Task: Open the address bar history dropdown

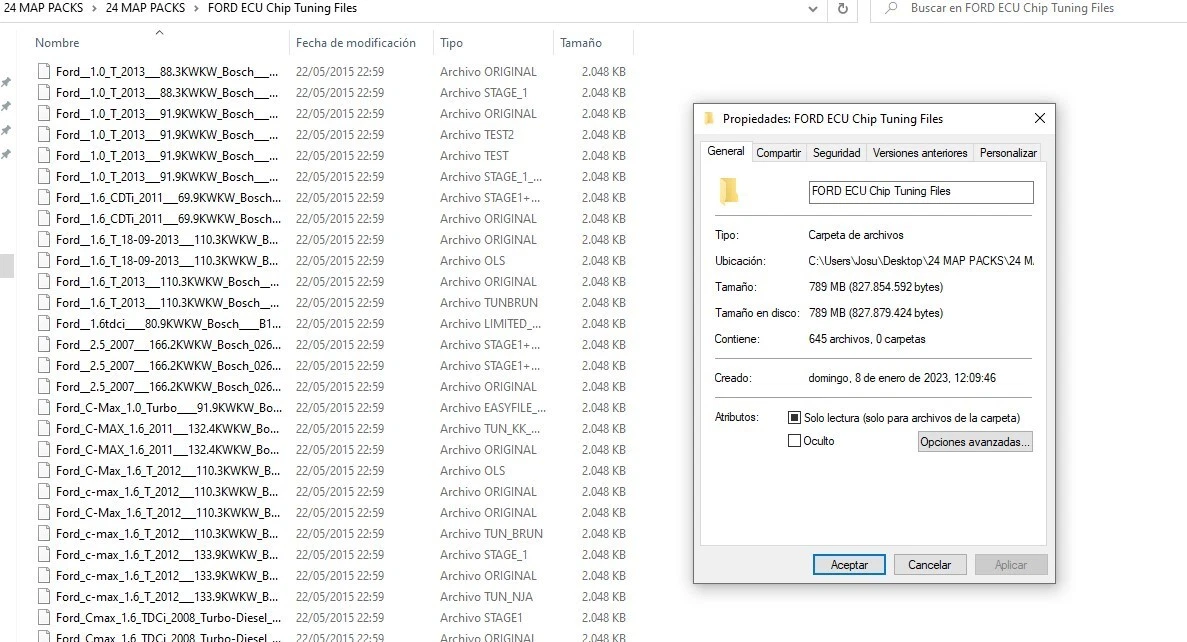Action: click(813, 9)
